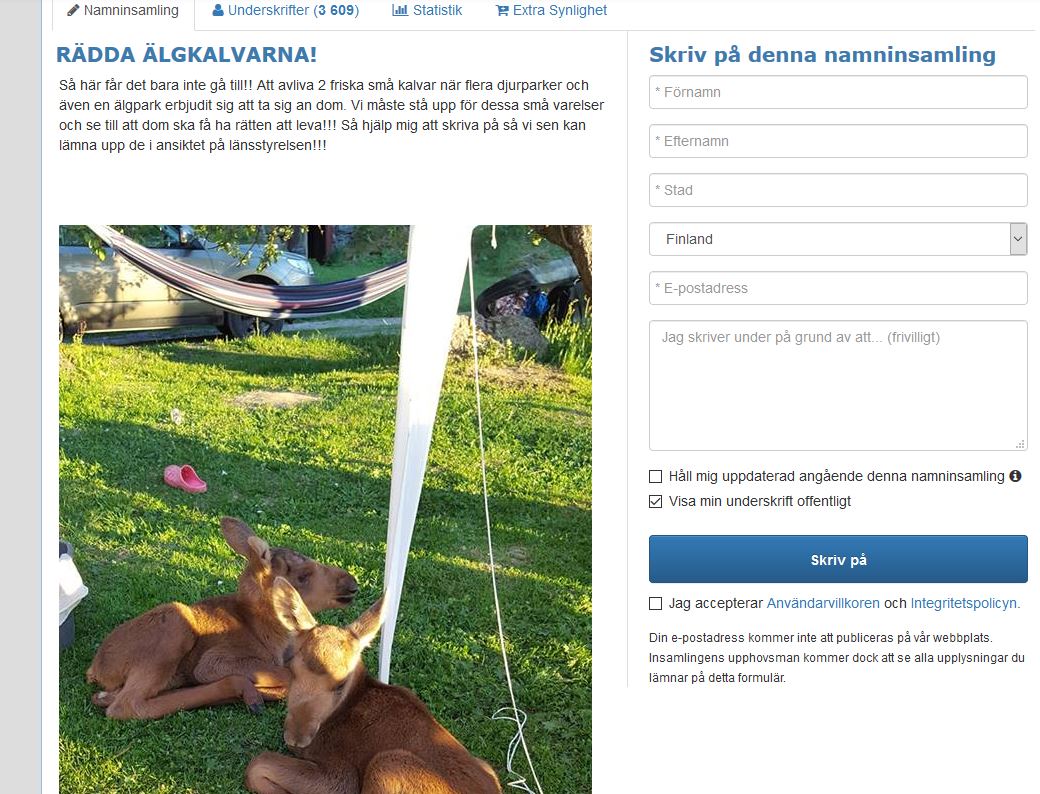Select the E-postadress field
The image size is (1040, 794).
coord(838,289)
